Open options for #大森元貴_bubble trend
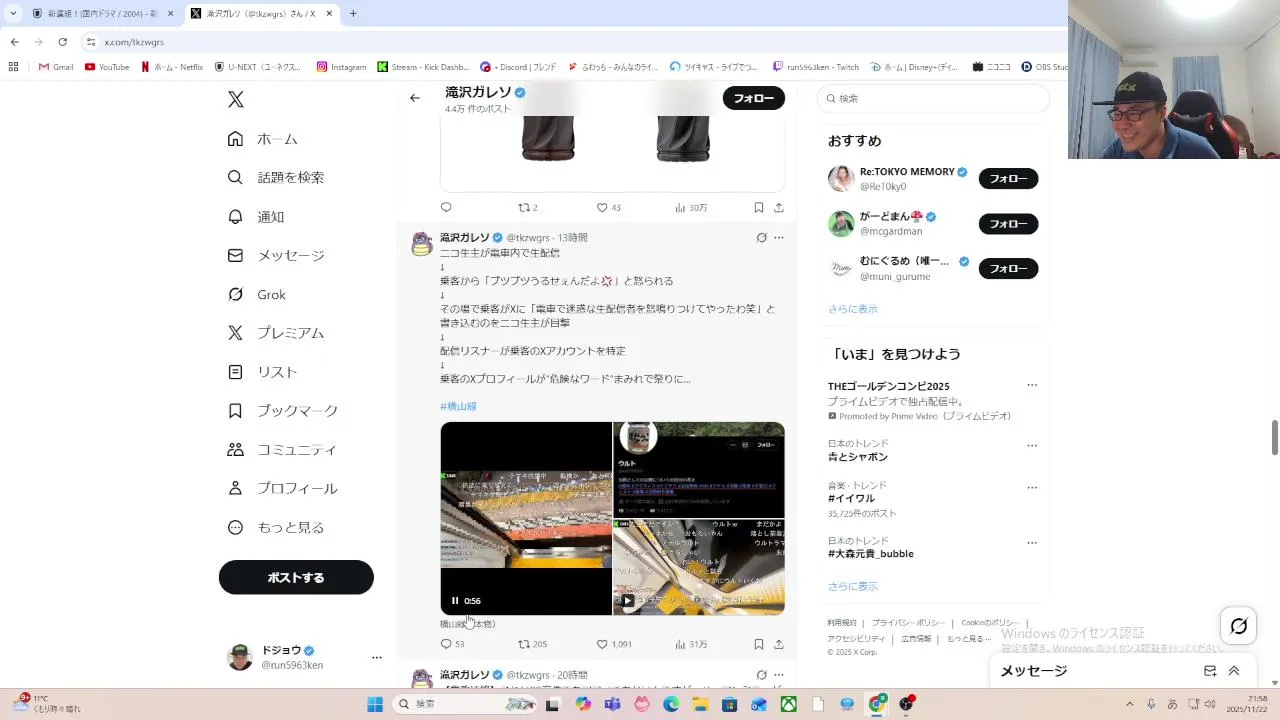The height and width of the screenshot is (720, 1280). [1032, 542]
